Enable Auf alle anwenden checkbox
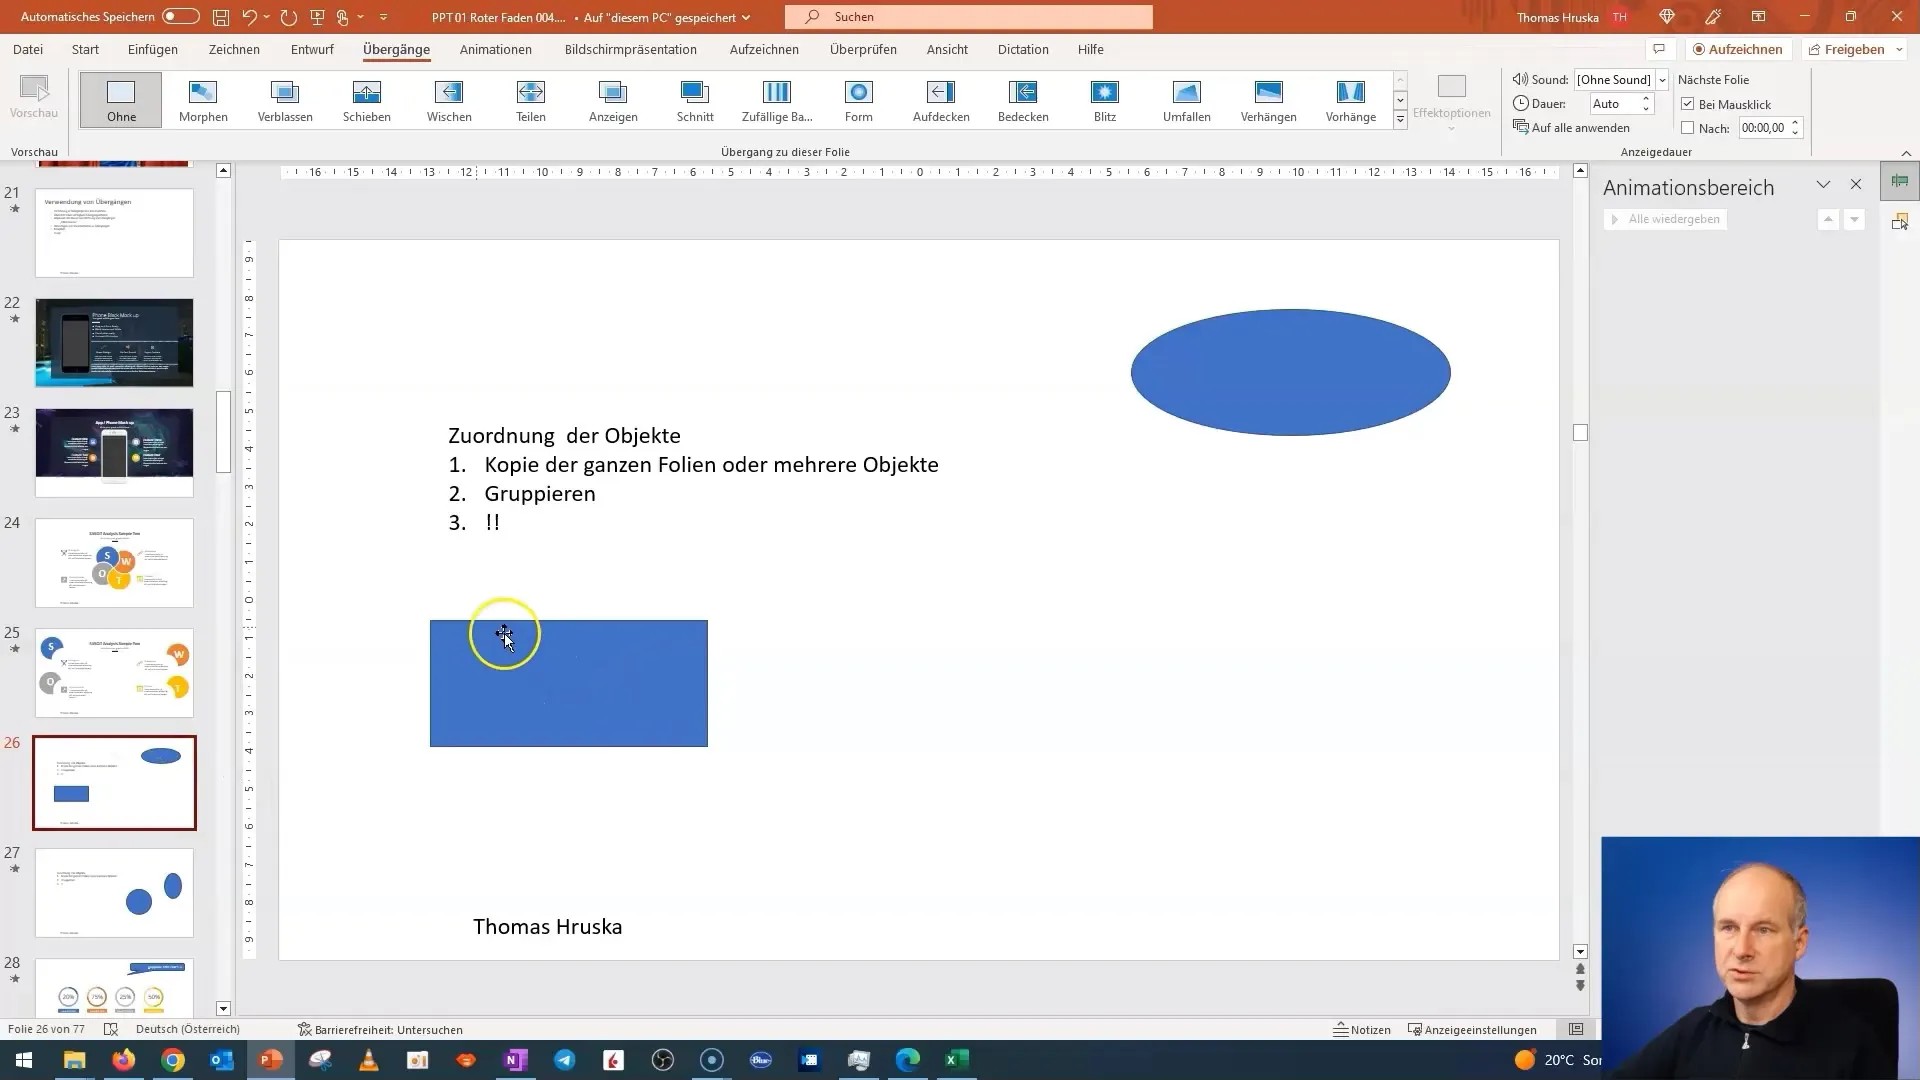The image size is (1920, 1080). [x=1578, y=128]
